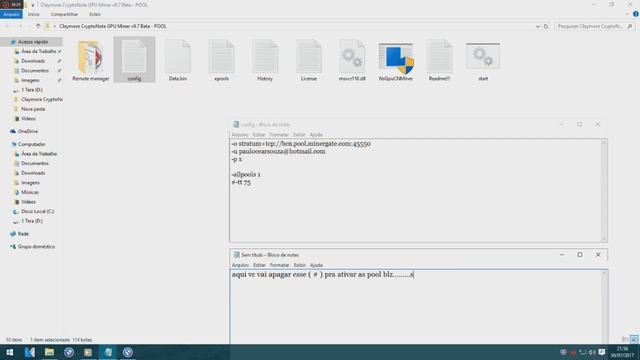Viewport: 640px width, 360px height.
Task: Select Computador in navigation pane
Action: (x=31, y=144)
